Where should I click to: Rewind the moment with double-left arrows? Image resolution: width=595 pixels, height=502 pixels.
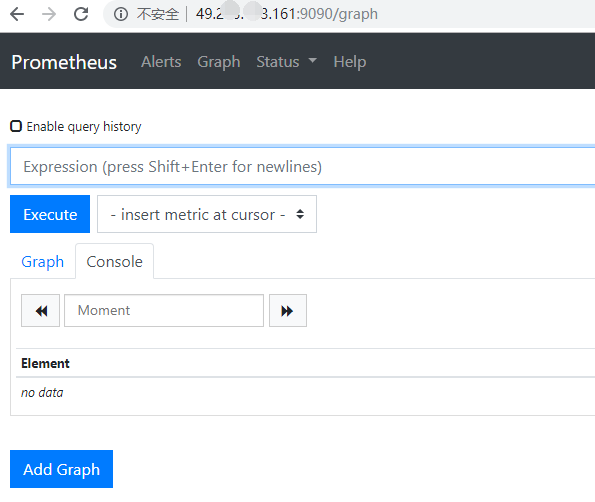[x=41, y=310]
